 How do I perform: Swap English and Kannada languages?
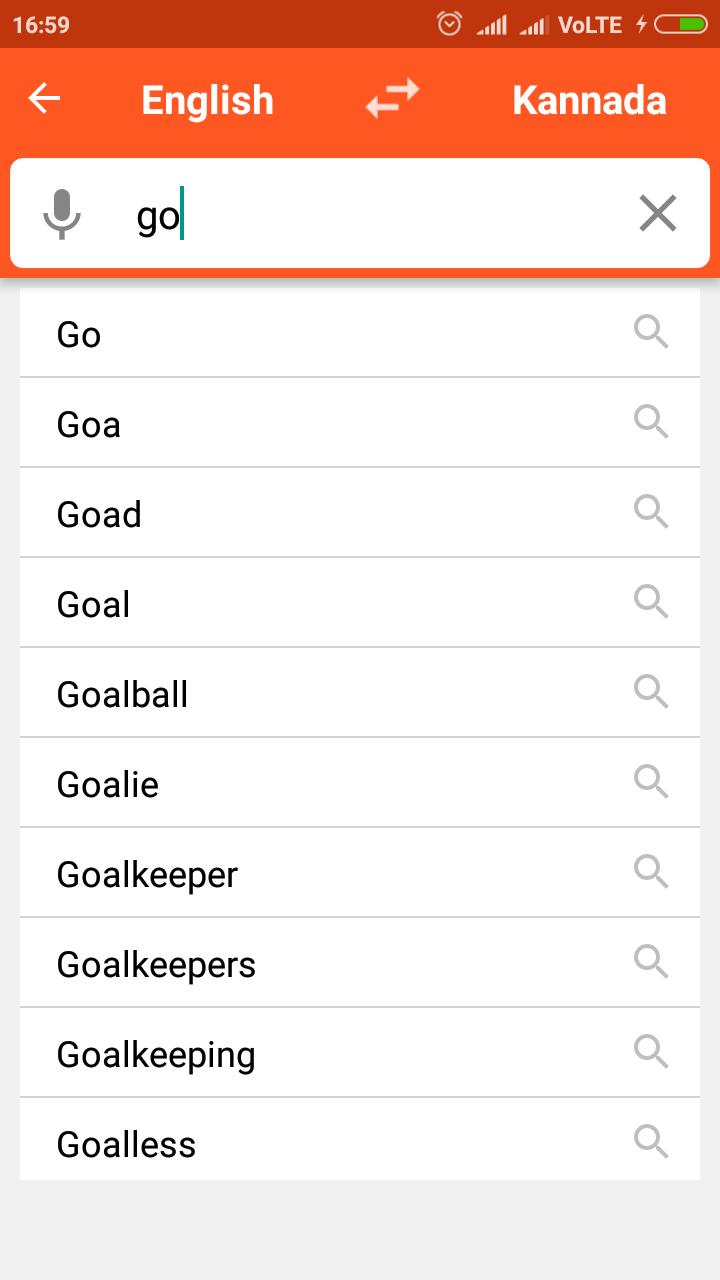[x=392, y=98]
